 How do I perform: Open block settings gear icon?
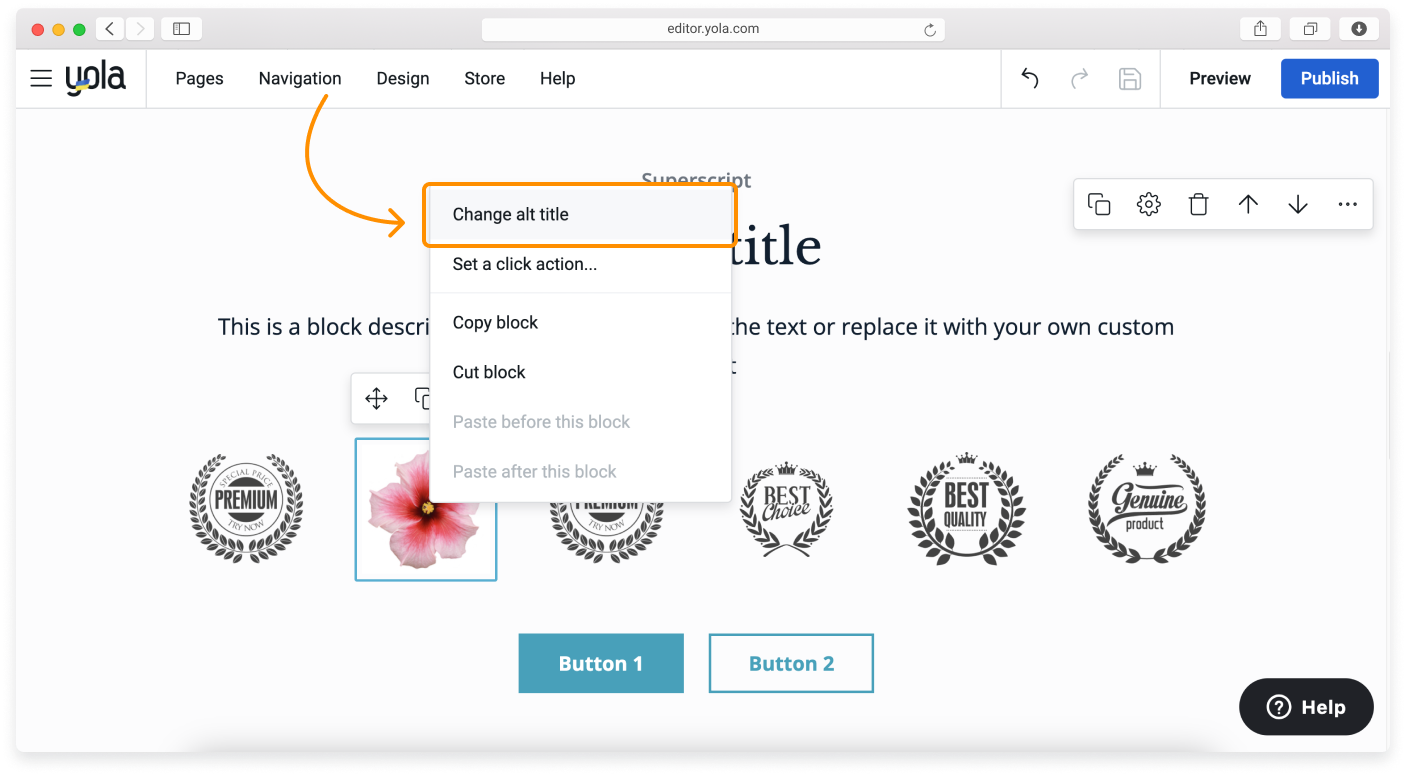click(x=1149, y=204)
